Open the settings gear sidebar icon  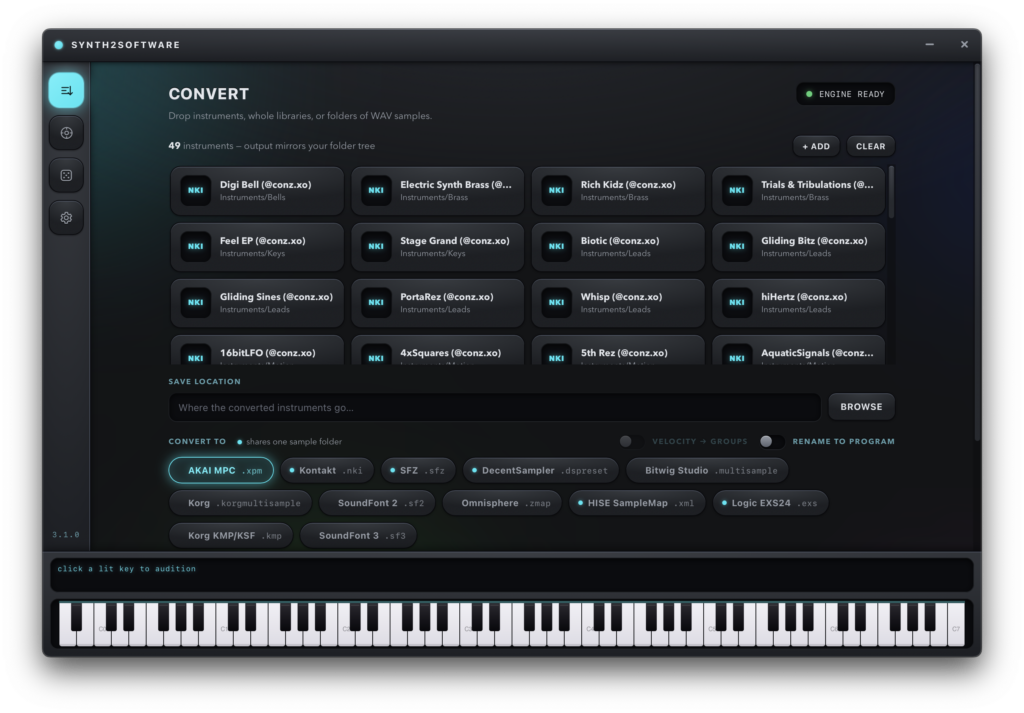coord(66,217)
